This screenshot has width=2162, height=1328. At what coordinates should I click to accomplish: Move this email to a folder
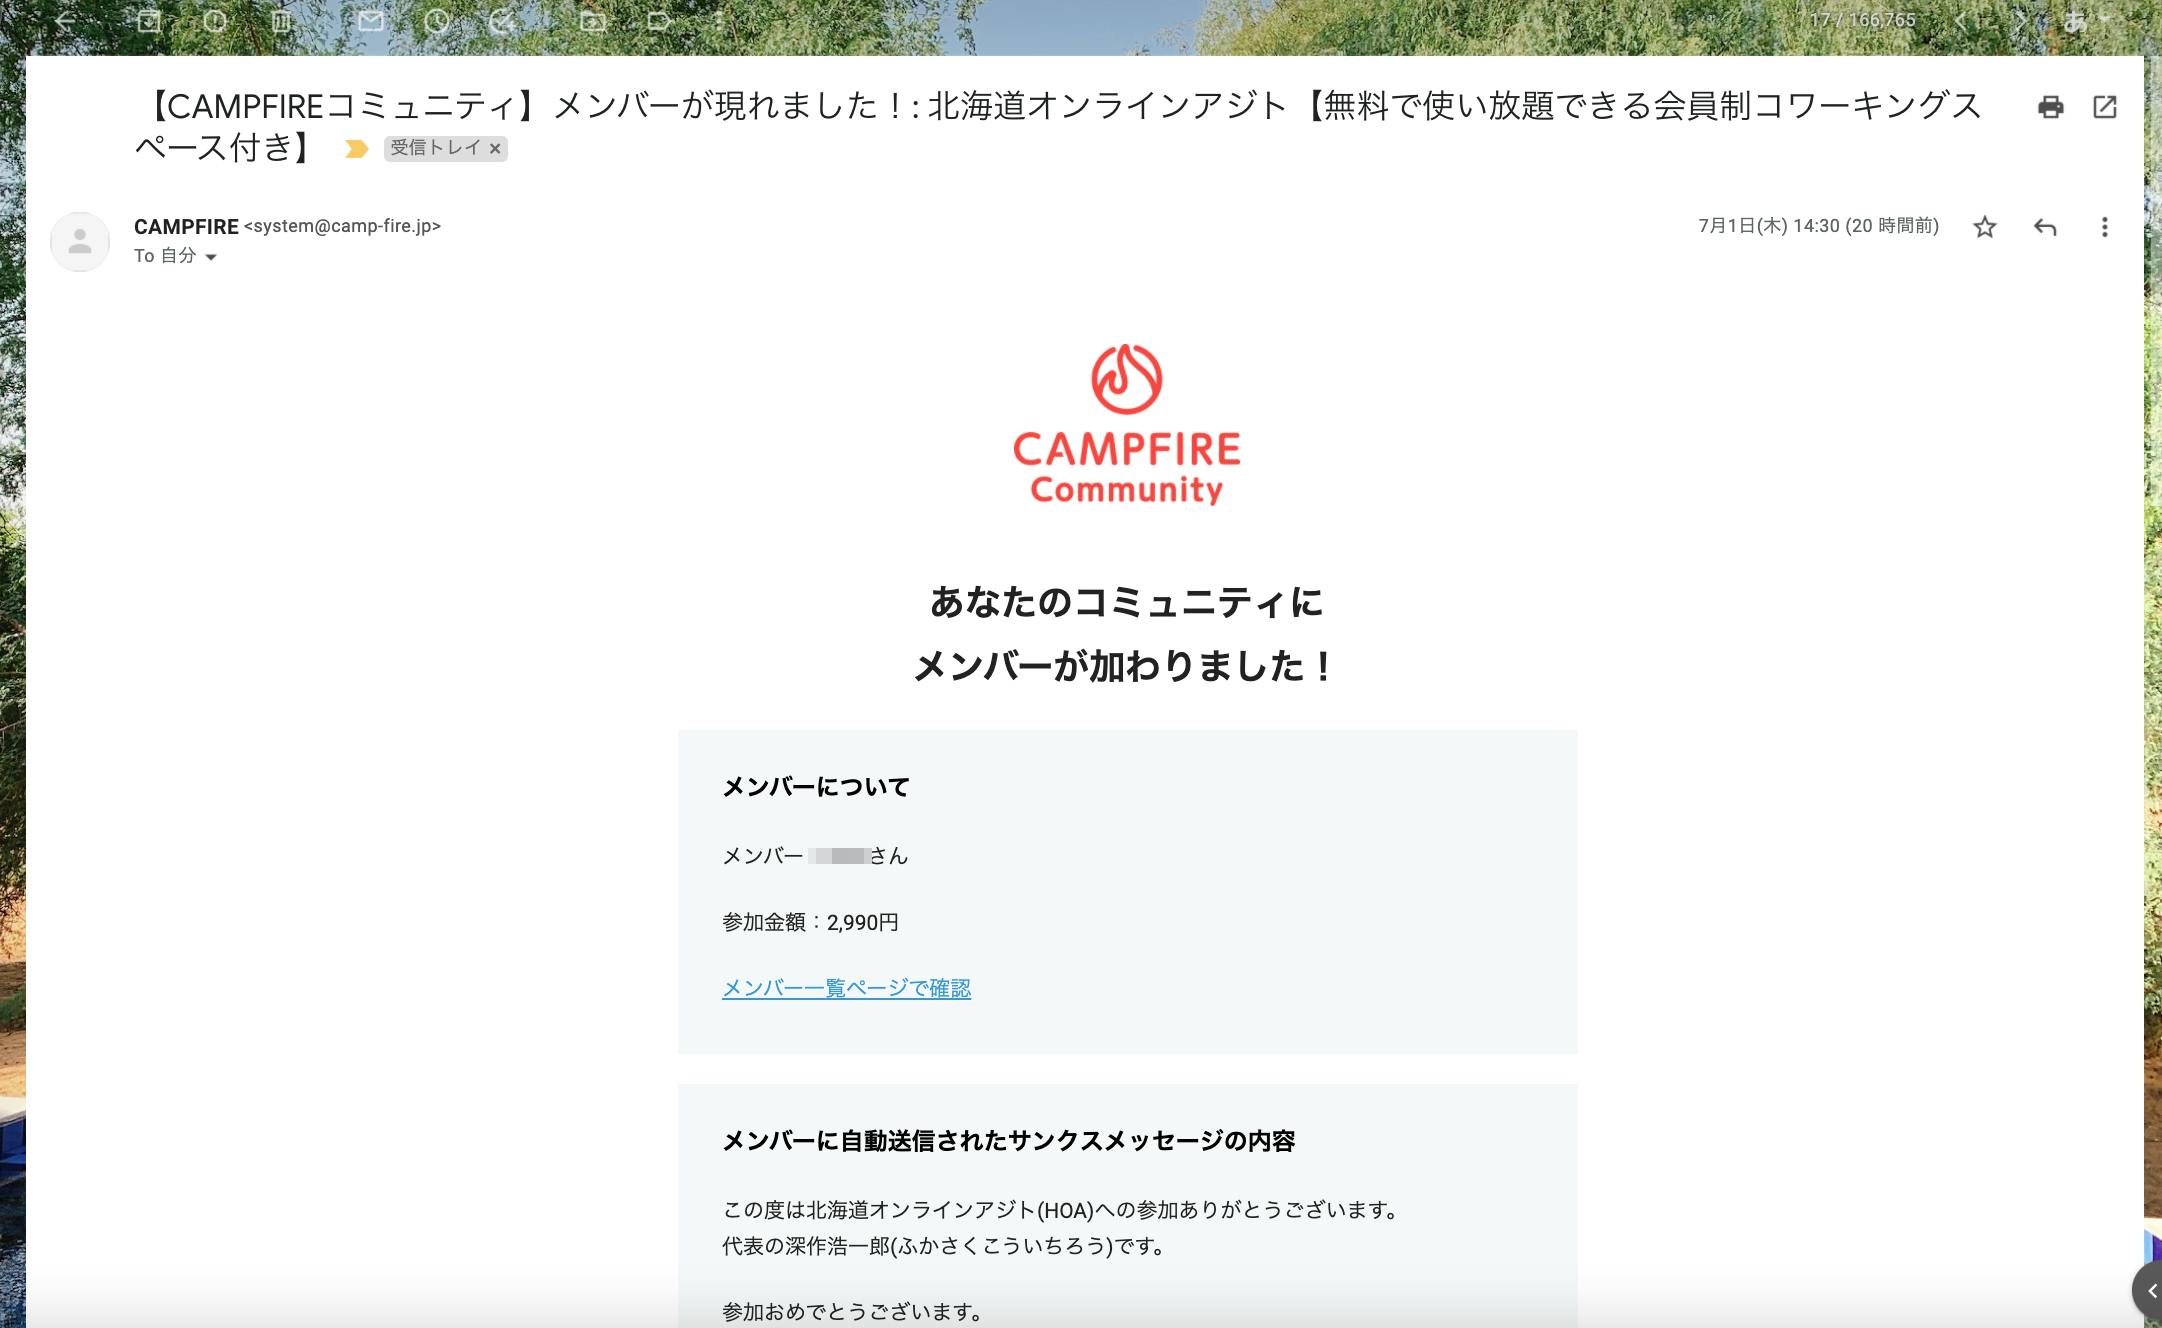coord(593,21)
